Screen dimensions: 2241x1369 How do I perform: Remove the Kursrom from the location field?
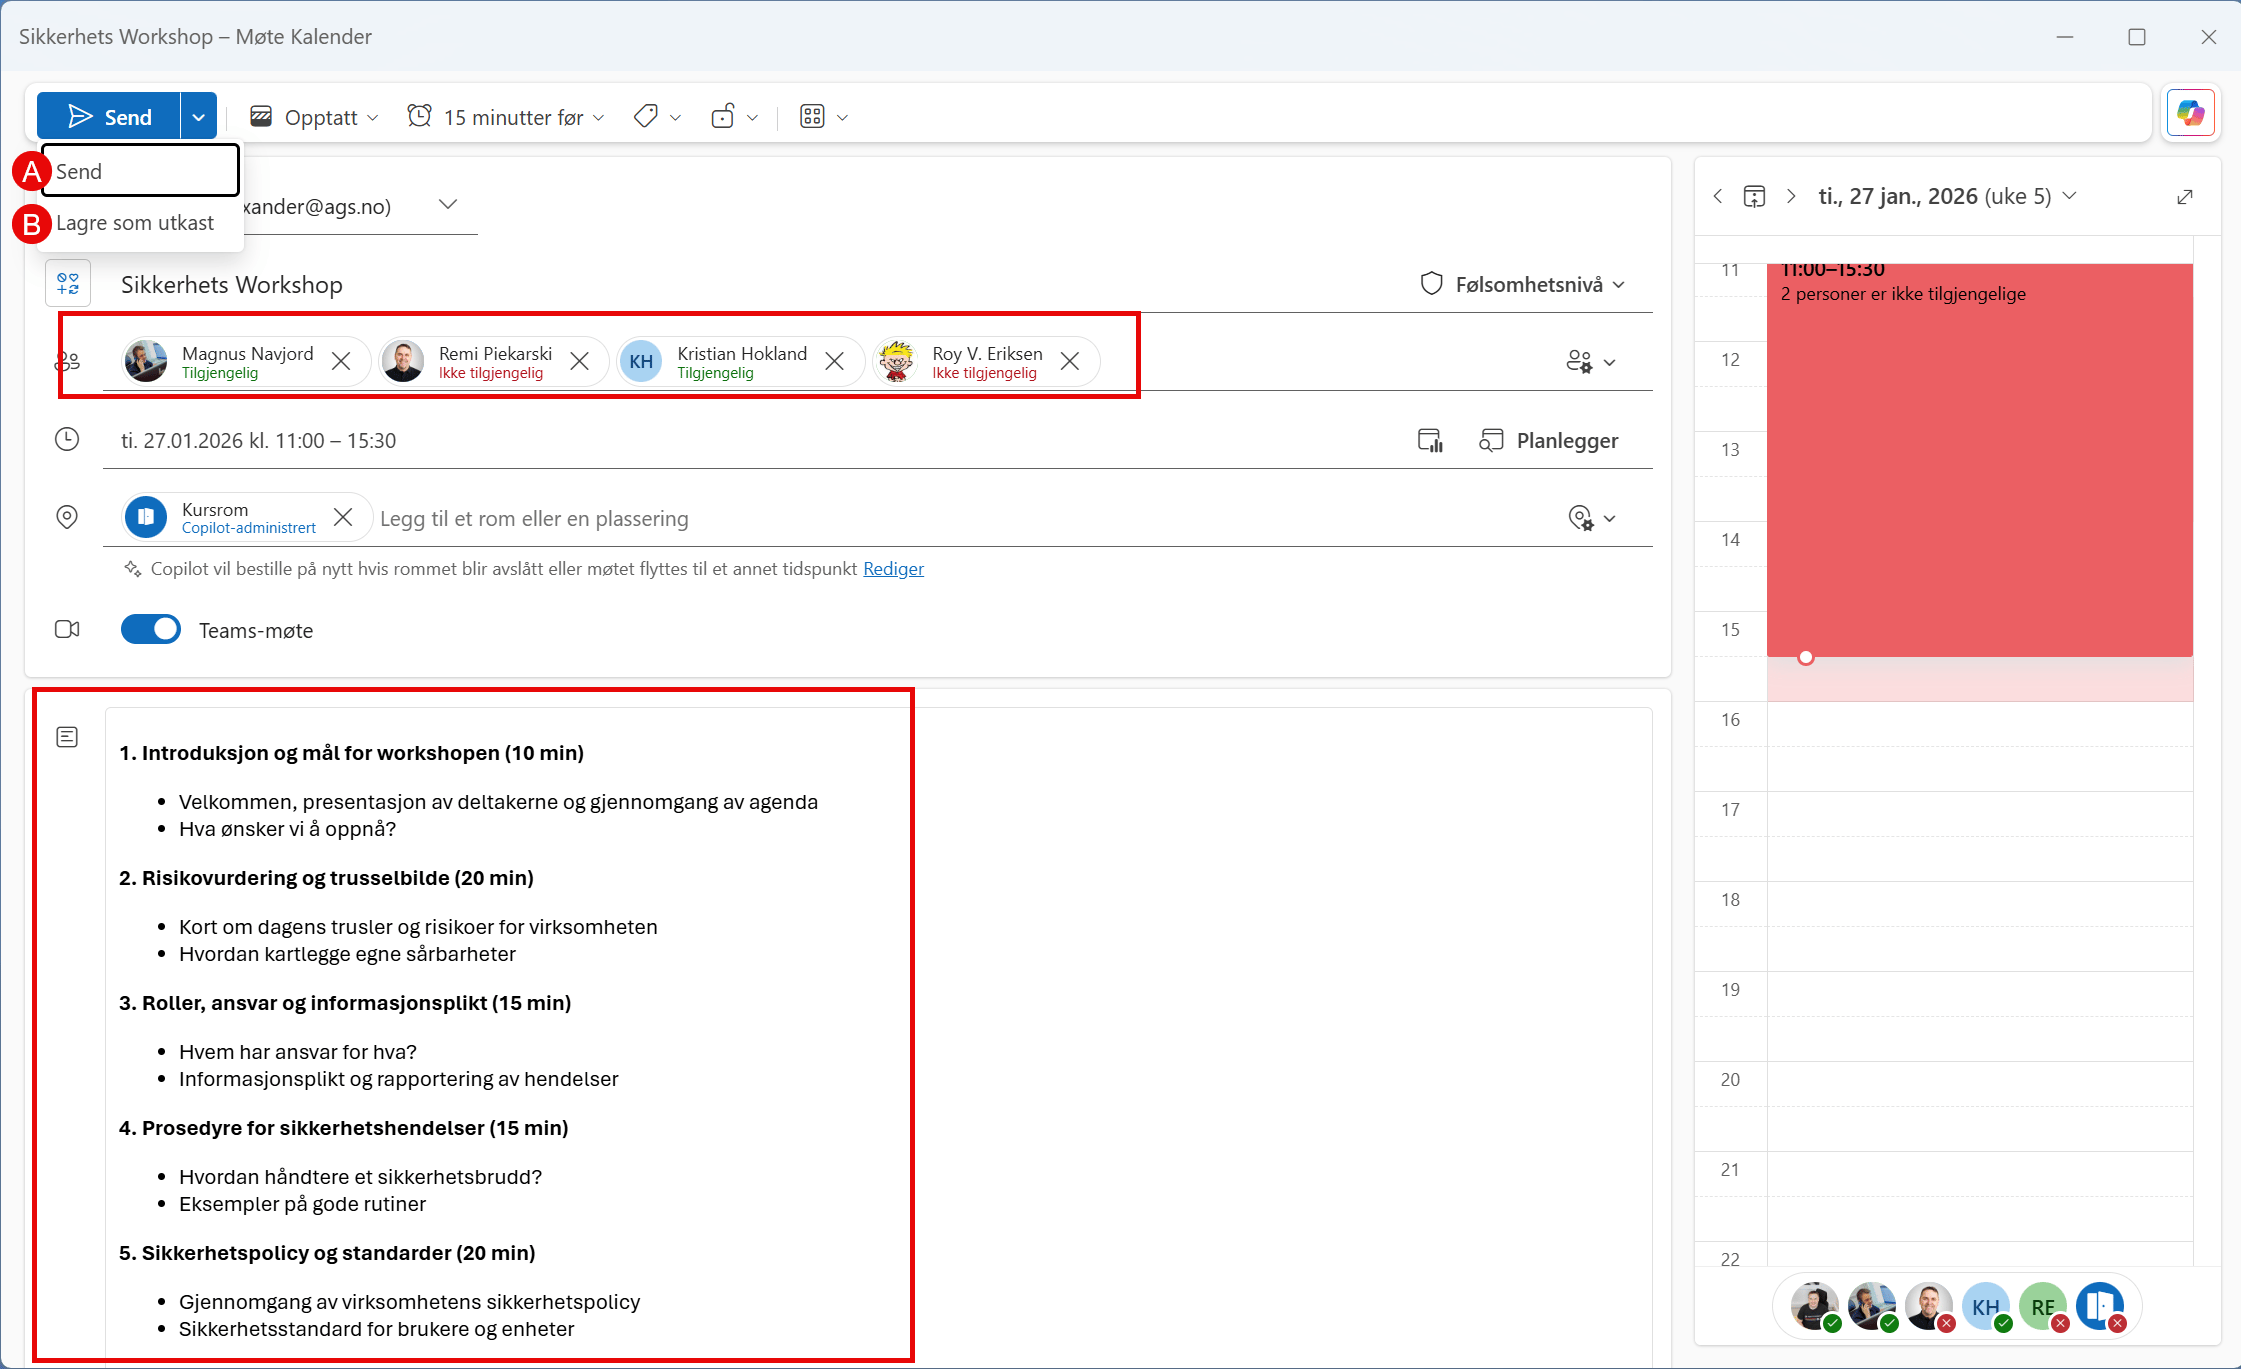(x=343, y=517)
